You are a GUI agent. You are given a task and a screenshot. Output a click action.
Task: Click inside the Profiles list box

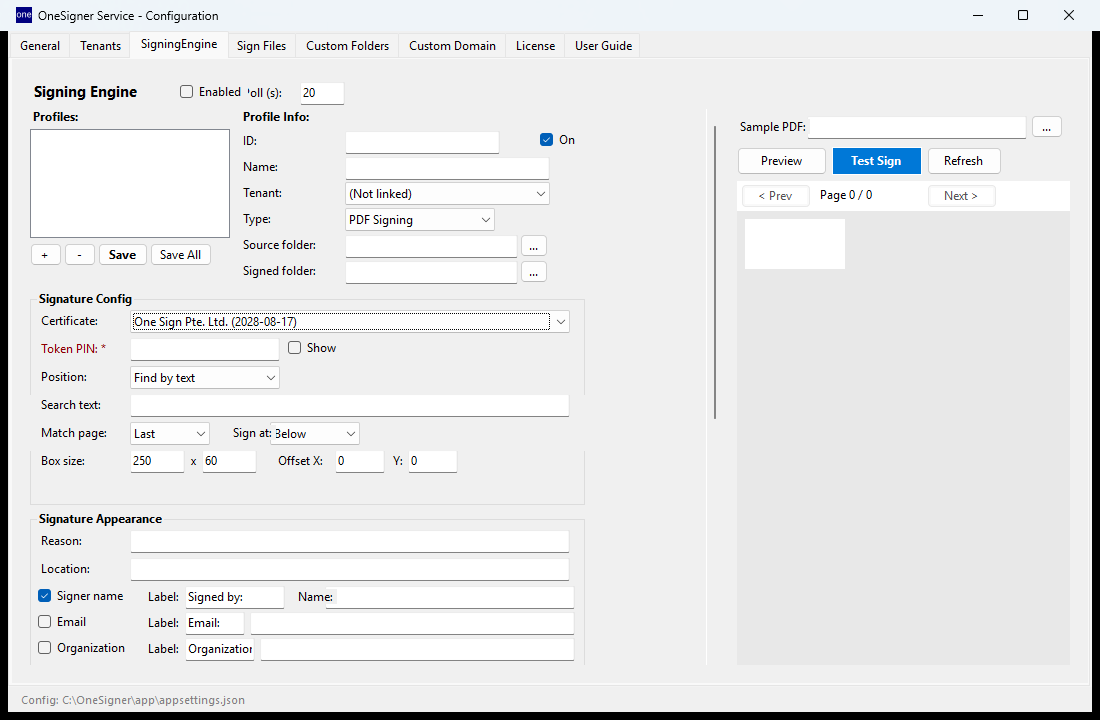point(130,183)
